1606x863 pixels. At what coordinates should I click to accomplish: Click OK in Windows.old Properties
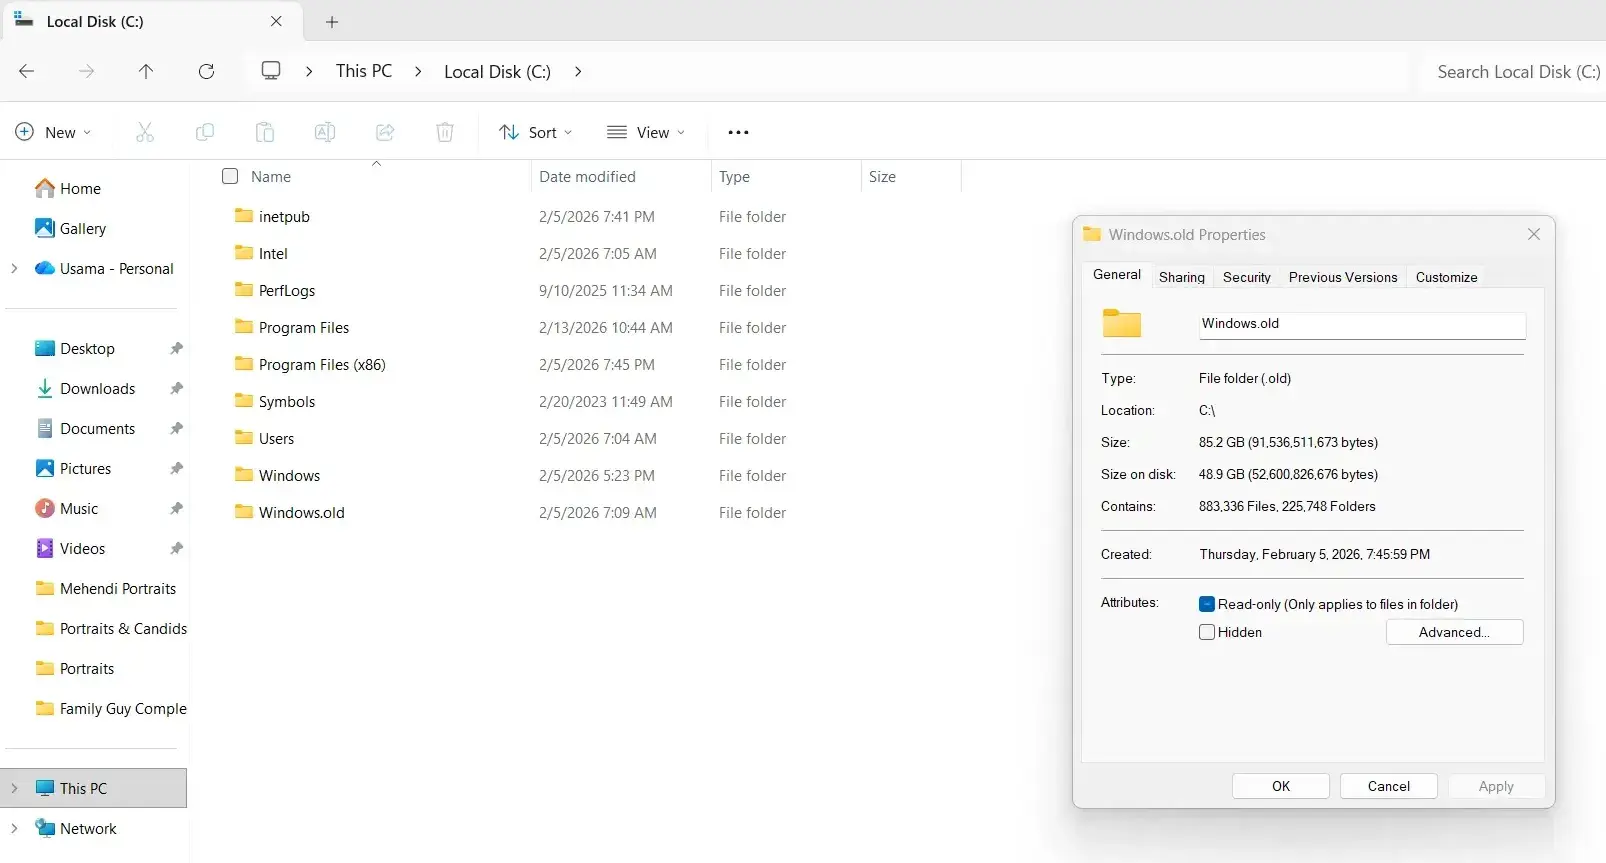coord(1280,786)
